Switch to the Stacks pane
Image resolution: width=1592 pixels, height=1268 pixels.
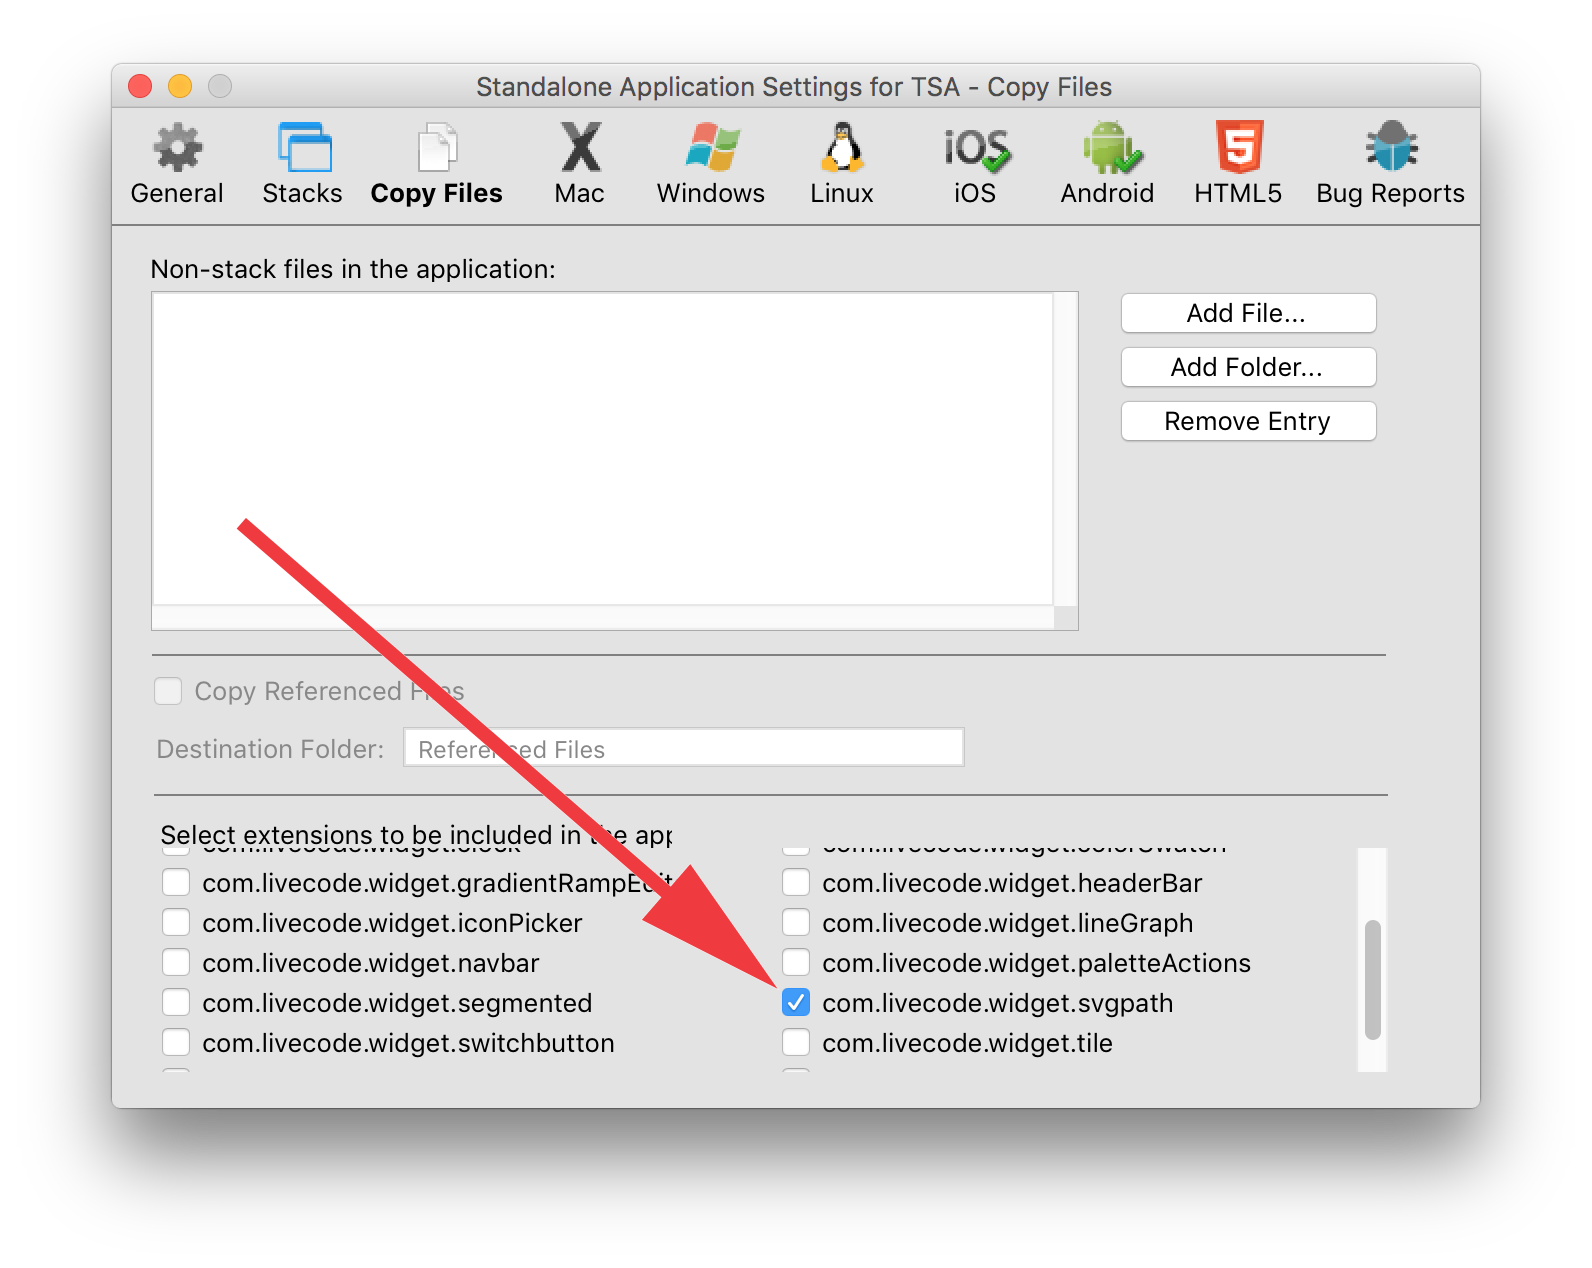click(x=303, y=165)
